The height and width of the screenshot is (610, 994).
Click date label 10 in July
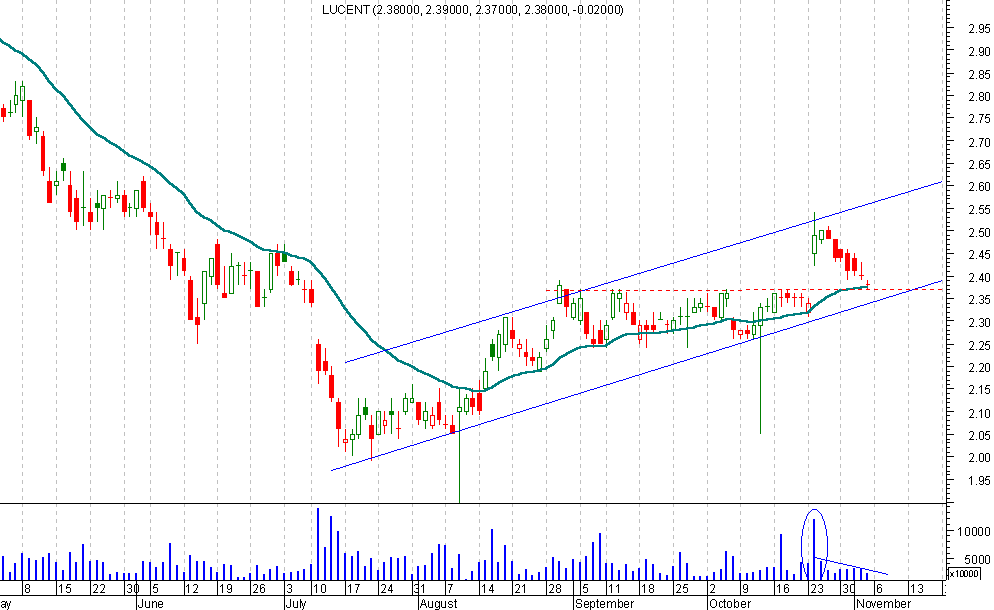(x=320, y=588)
